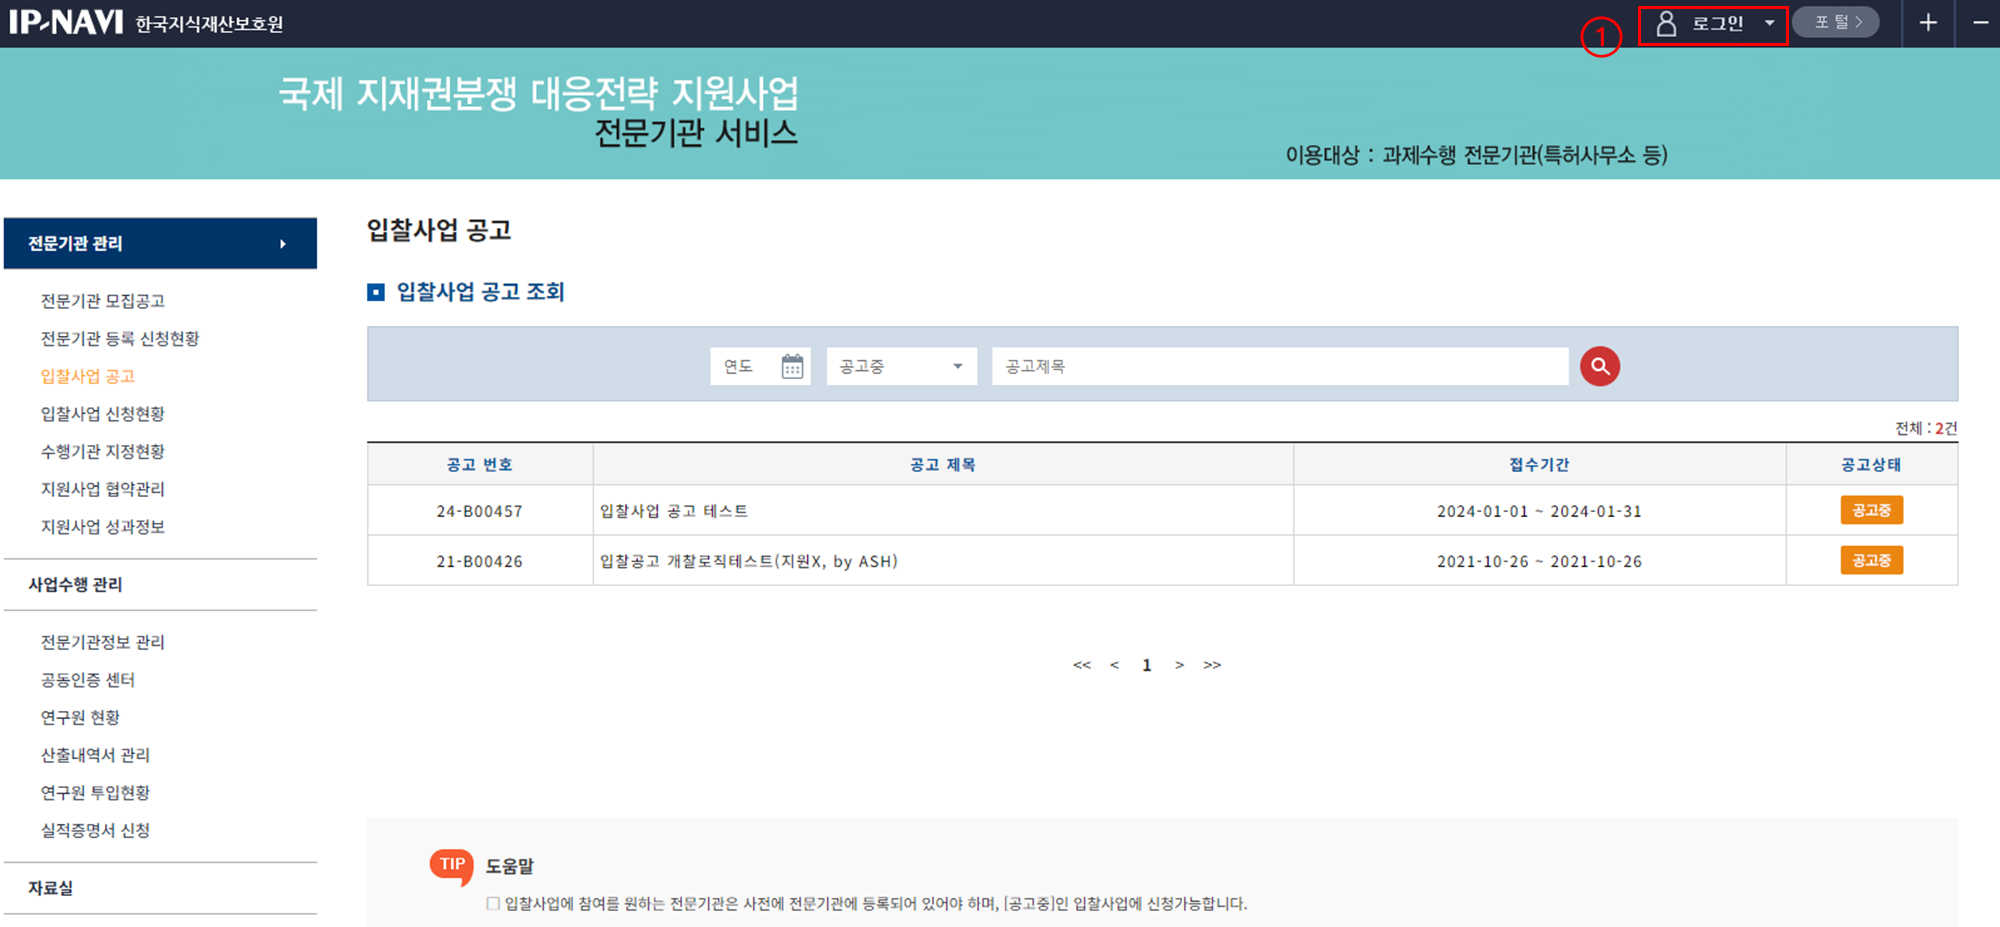Go to the last page arrow
Screen dimensions: 2000x927
point(1212,665)
